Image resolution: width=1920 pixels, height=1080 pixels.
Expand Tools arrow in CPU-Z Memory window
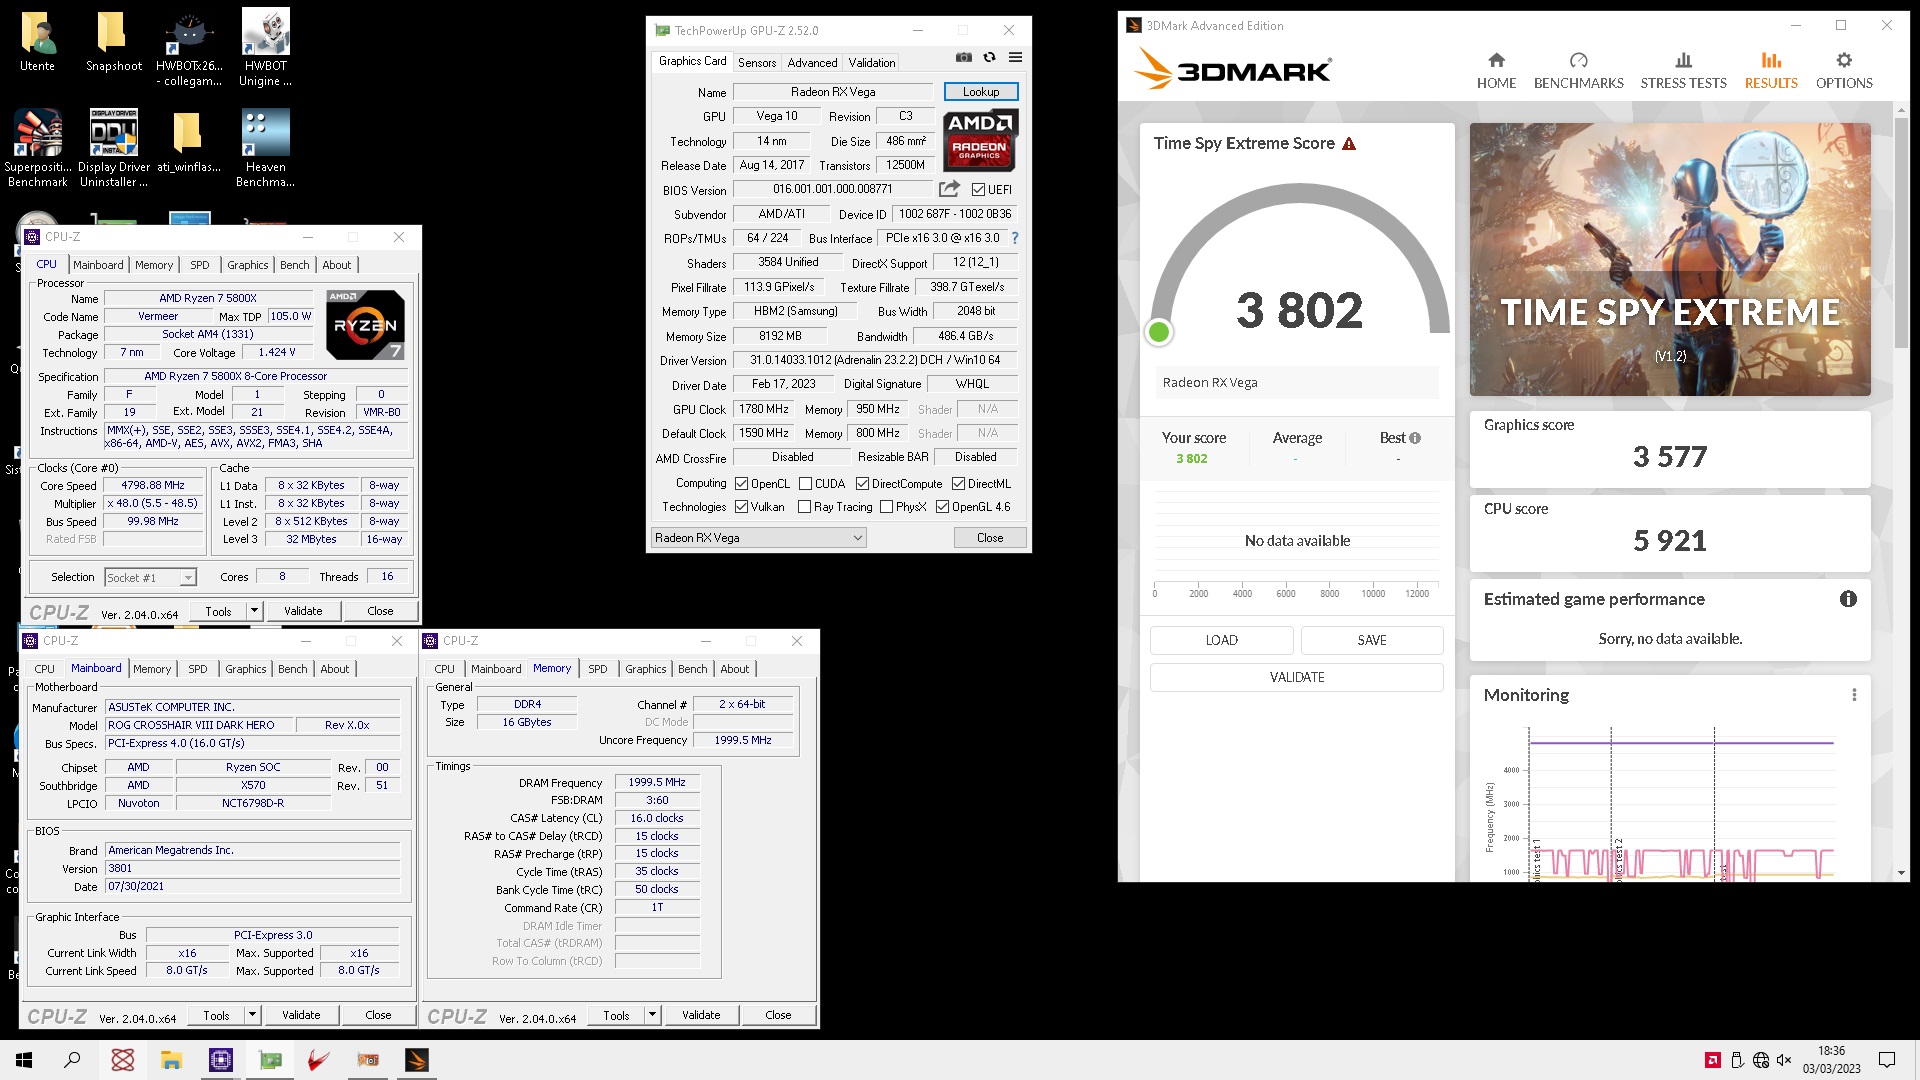tap(652, 1015)
